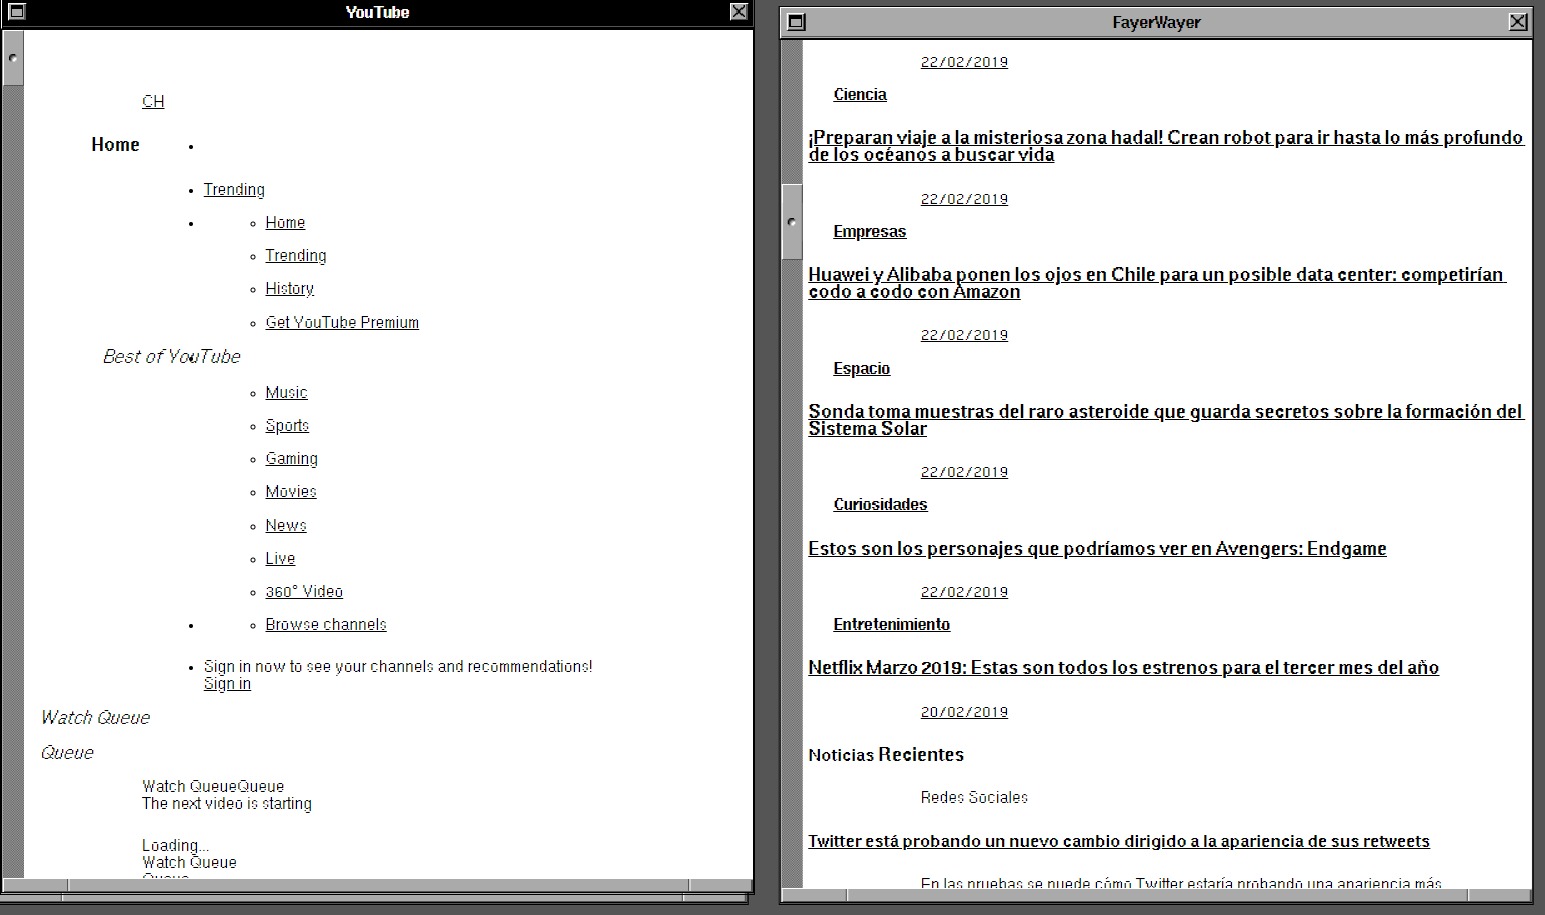Open the 360° Video link
1545x915 pixels.
click(304, 591)
